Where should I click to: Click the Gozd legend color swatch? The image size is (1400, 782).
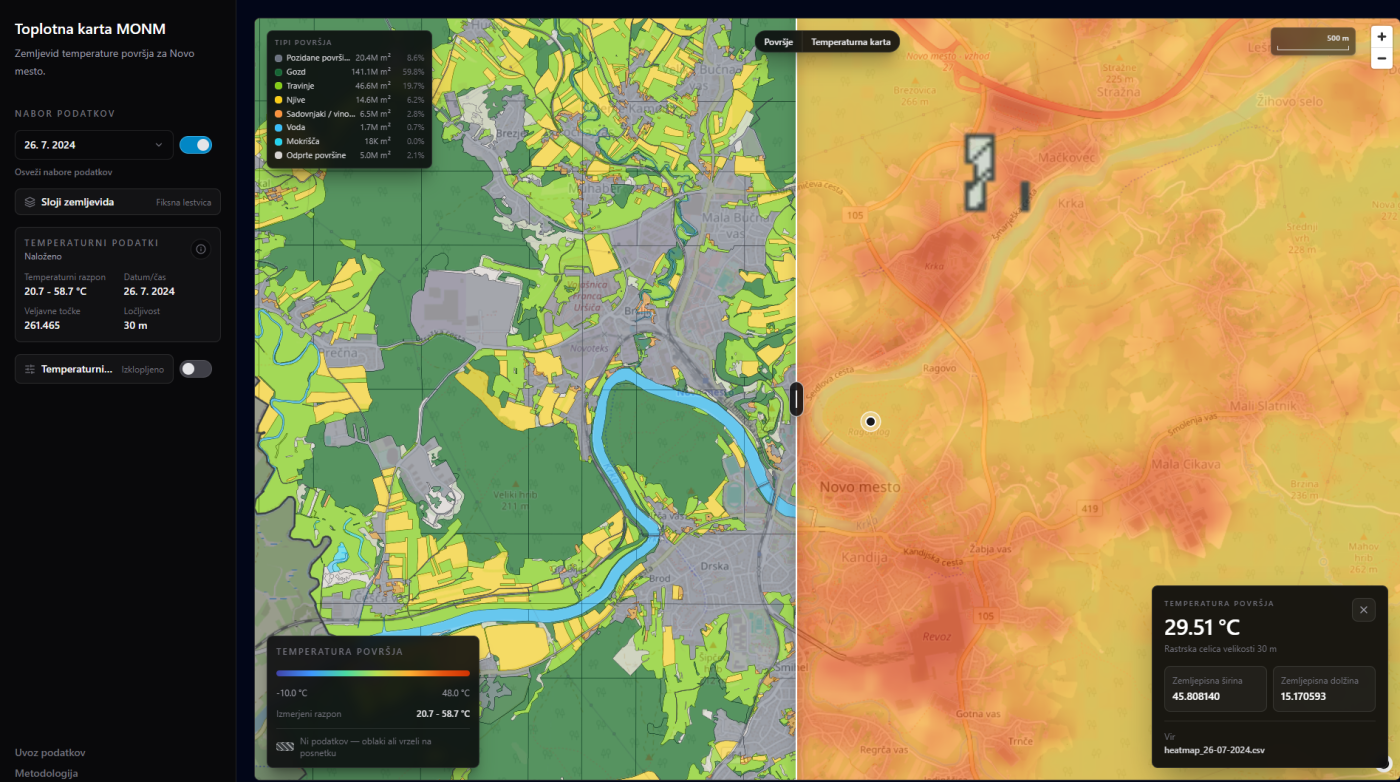click(279, 72)
